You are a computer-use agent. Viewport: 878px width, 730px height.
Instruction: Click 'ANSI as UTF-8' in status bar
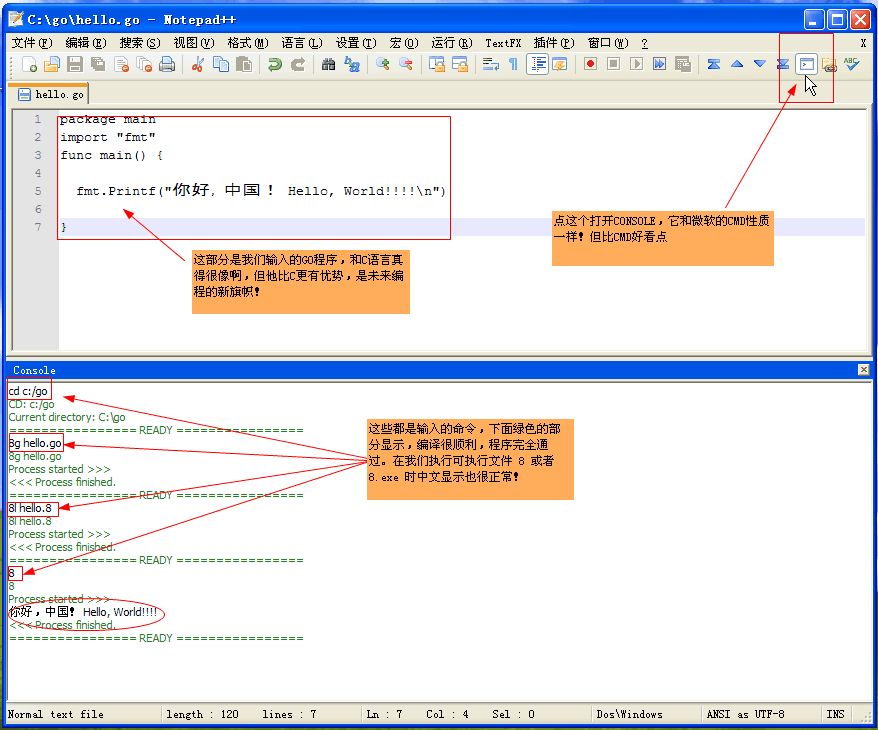[x=745, y=714]
